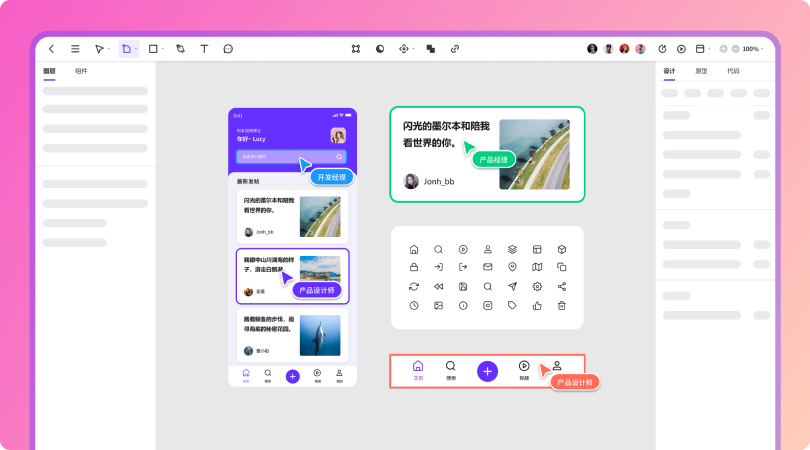Click the back arrow in the toolbar
810x450 pixels.
tap(52, 48)
